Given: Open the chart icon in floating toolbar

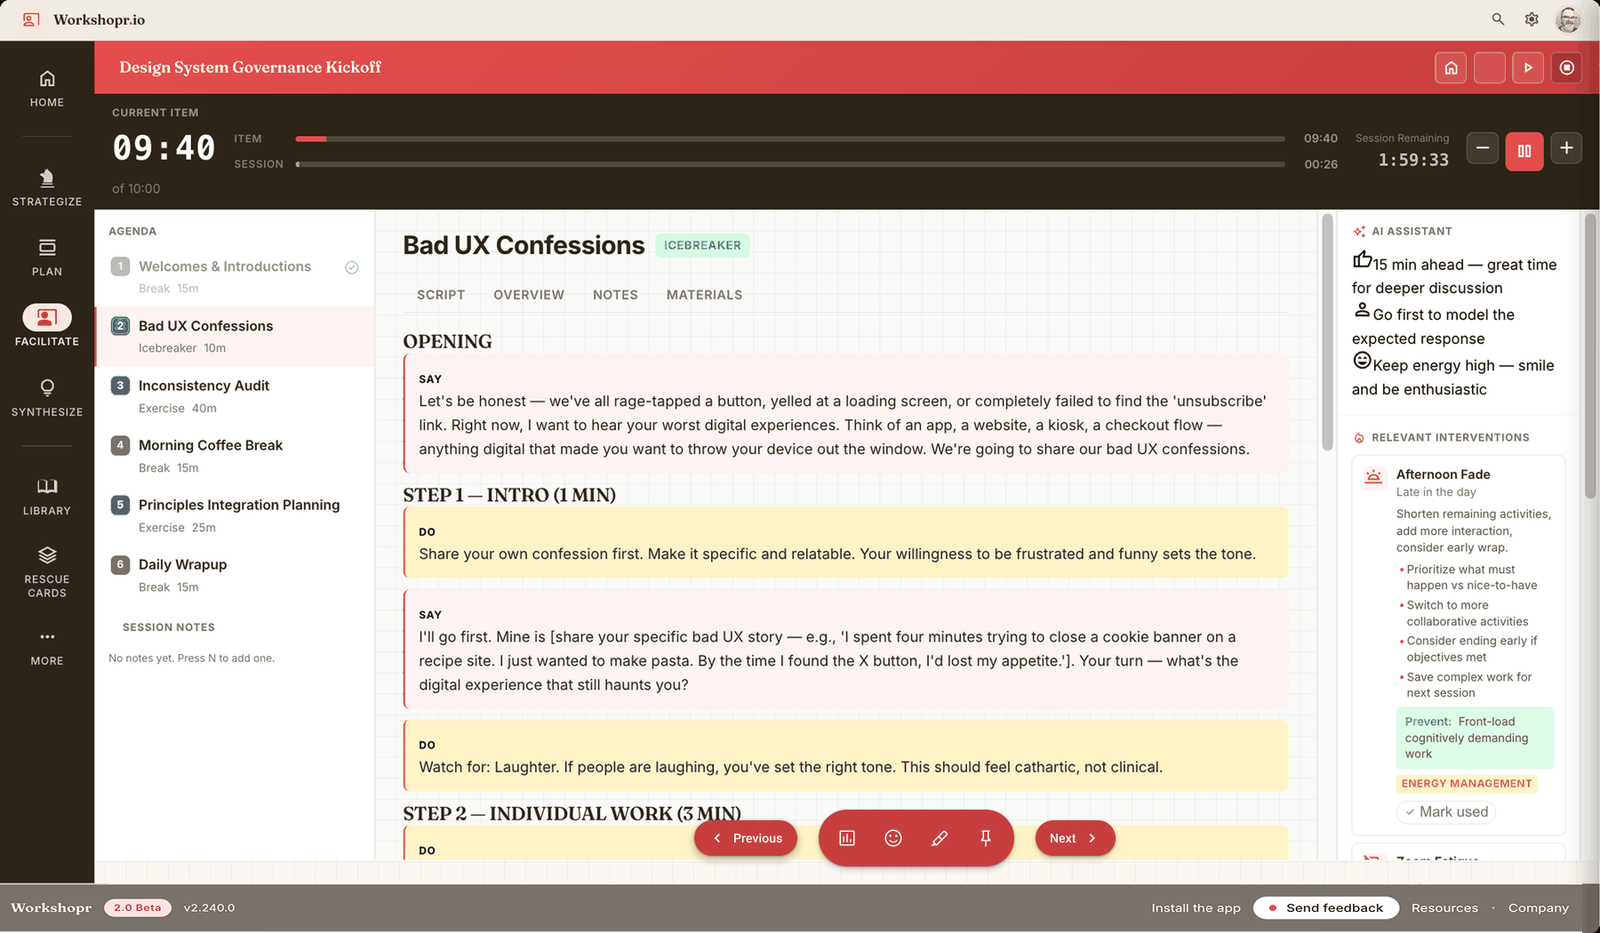Looking at the screenshot, I should click(847, 838).
